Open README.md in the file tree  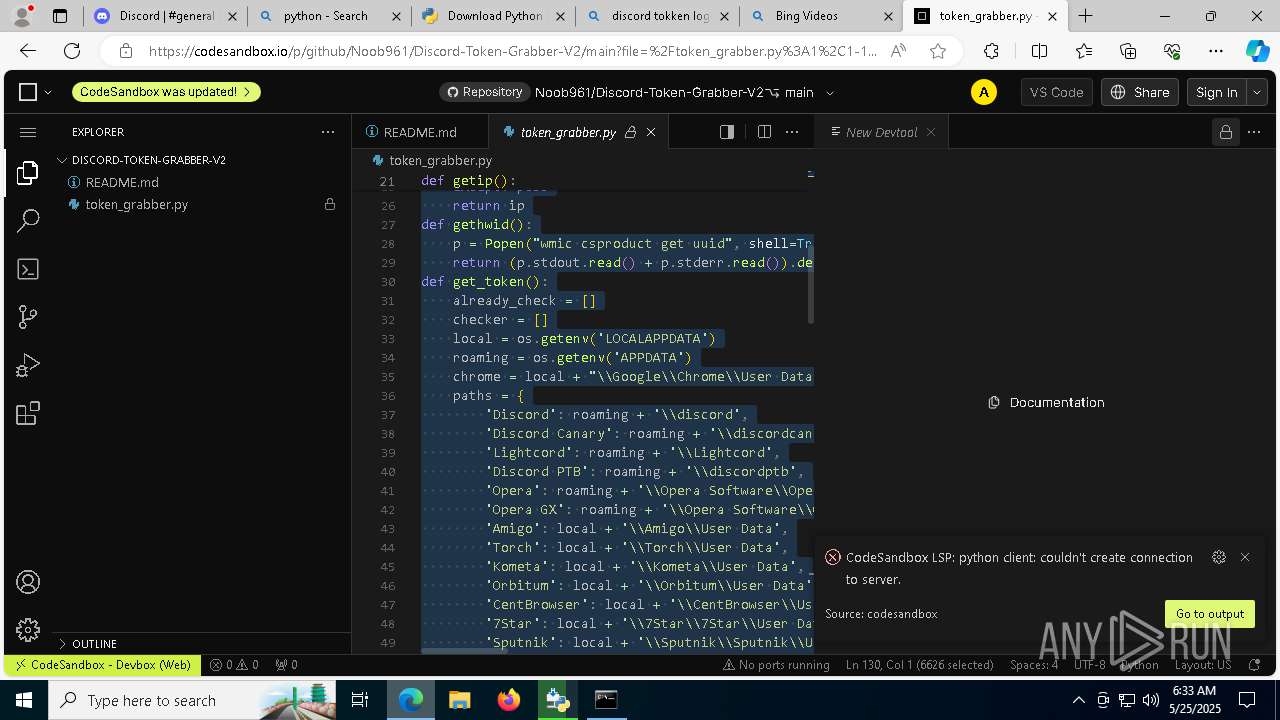tap(121, 182)
